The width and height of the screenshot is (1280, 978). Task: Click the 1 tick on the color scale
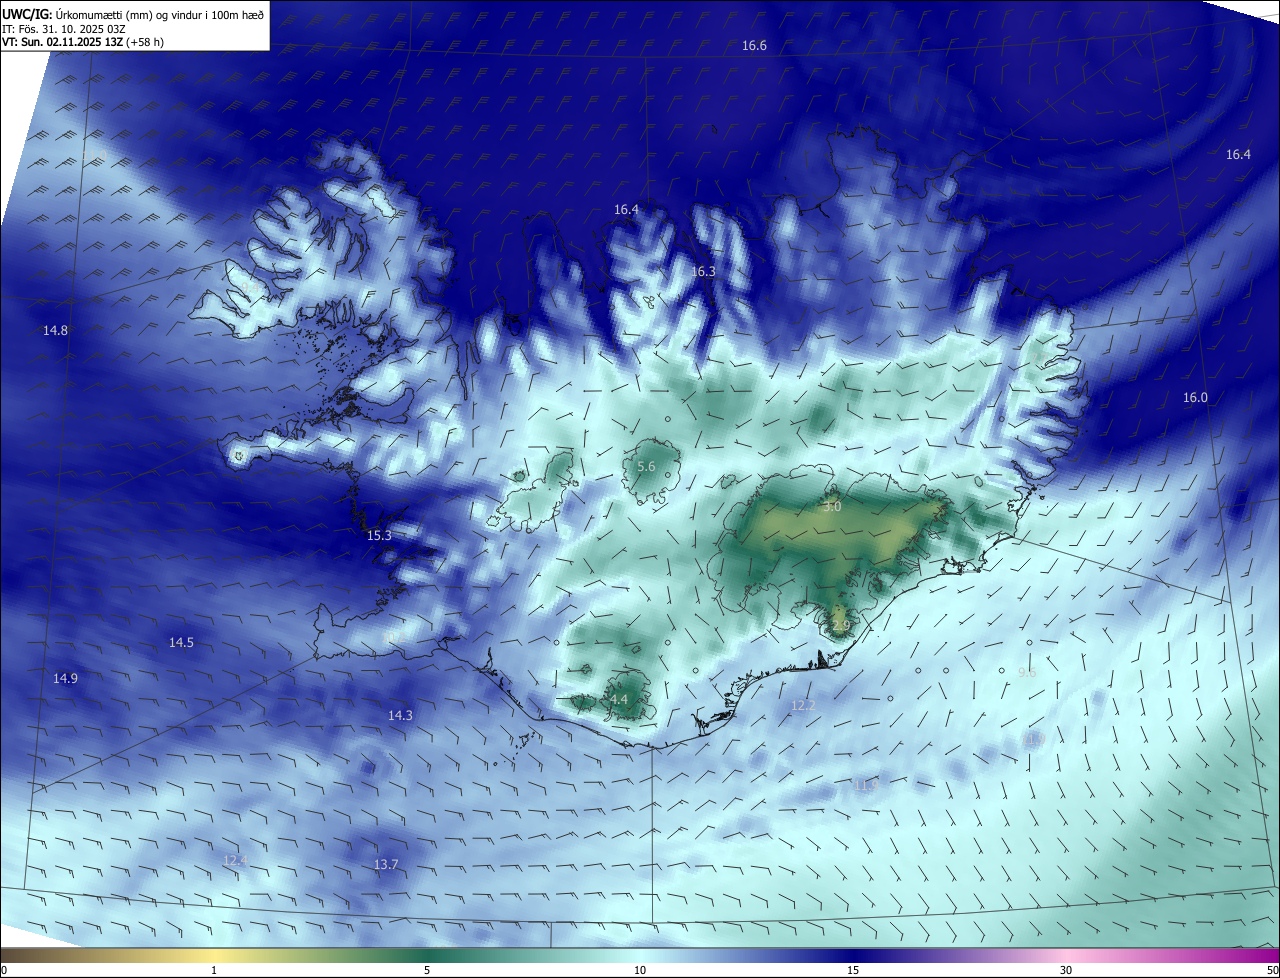(214, 970)
